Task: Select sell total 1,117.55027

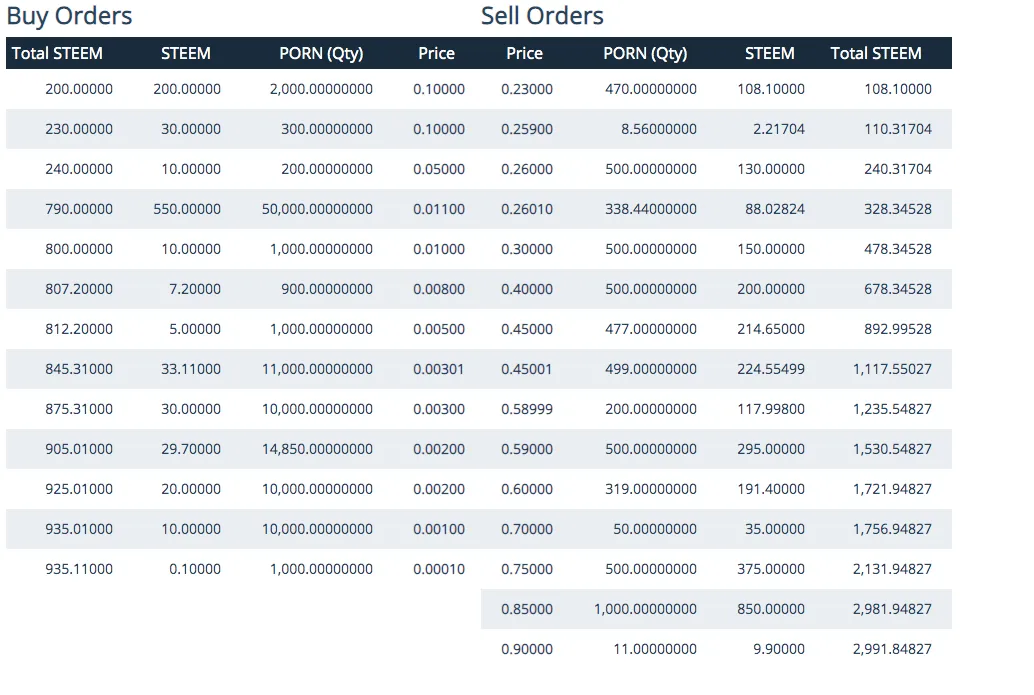Action: pyautogui.click(x=892, y=369)
